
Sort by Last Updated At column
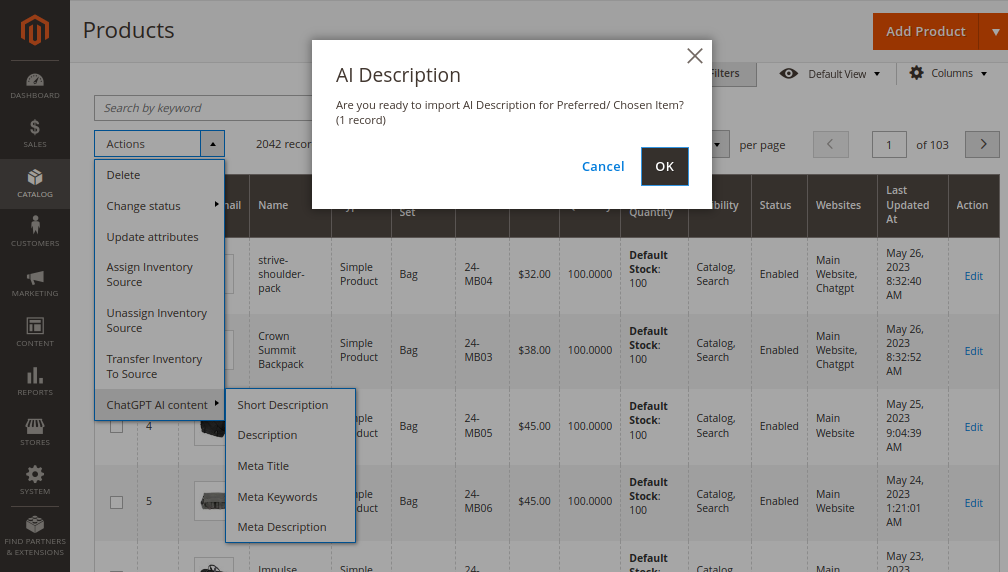pyautogui.click(x=913, y=205)
